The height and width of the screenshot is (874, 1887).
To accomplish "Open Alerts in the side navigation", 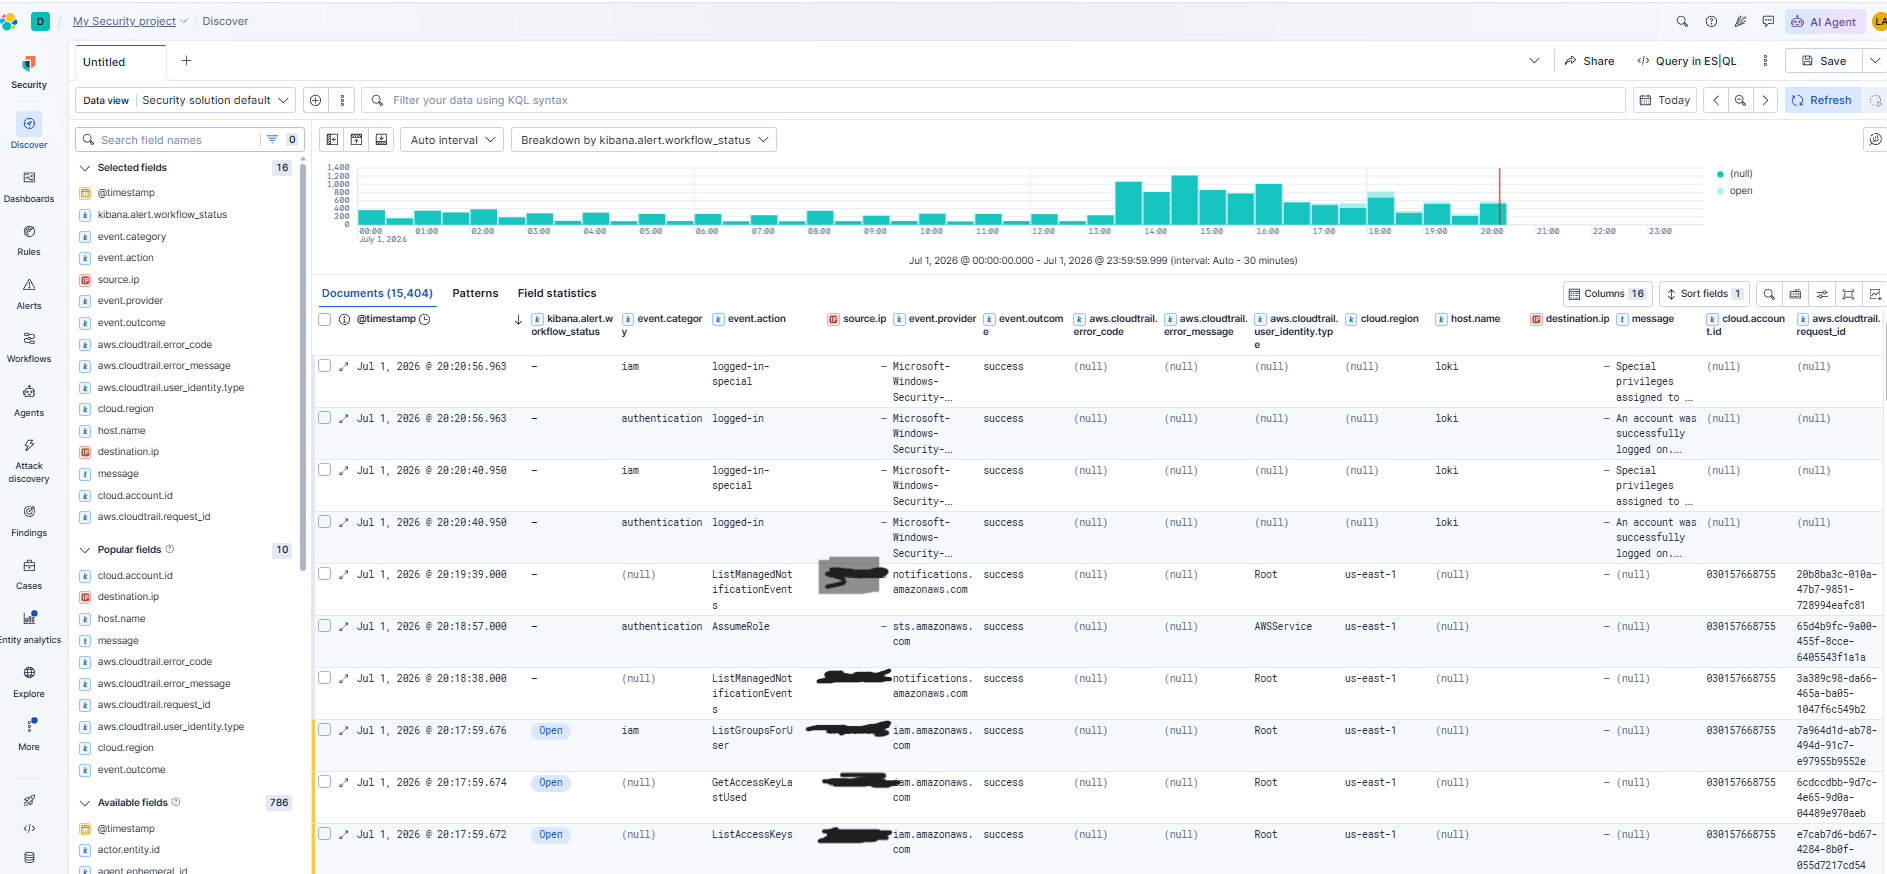I will point(29,294).
